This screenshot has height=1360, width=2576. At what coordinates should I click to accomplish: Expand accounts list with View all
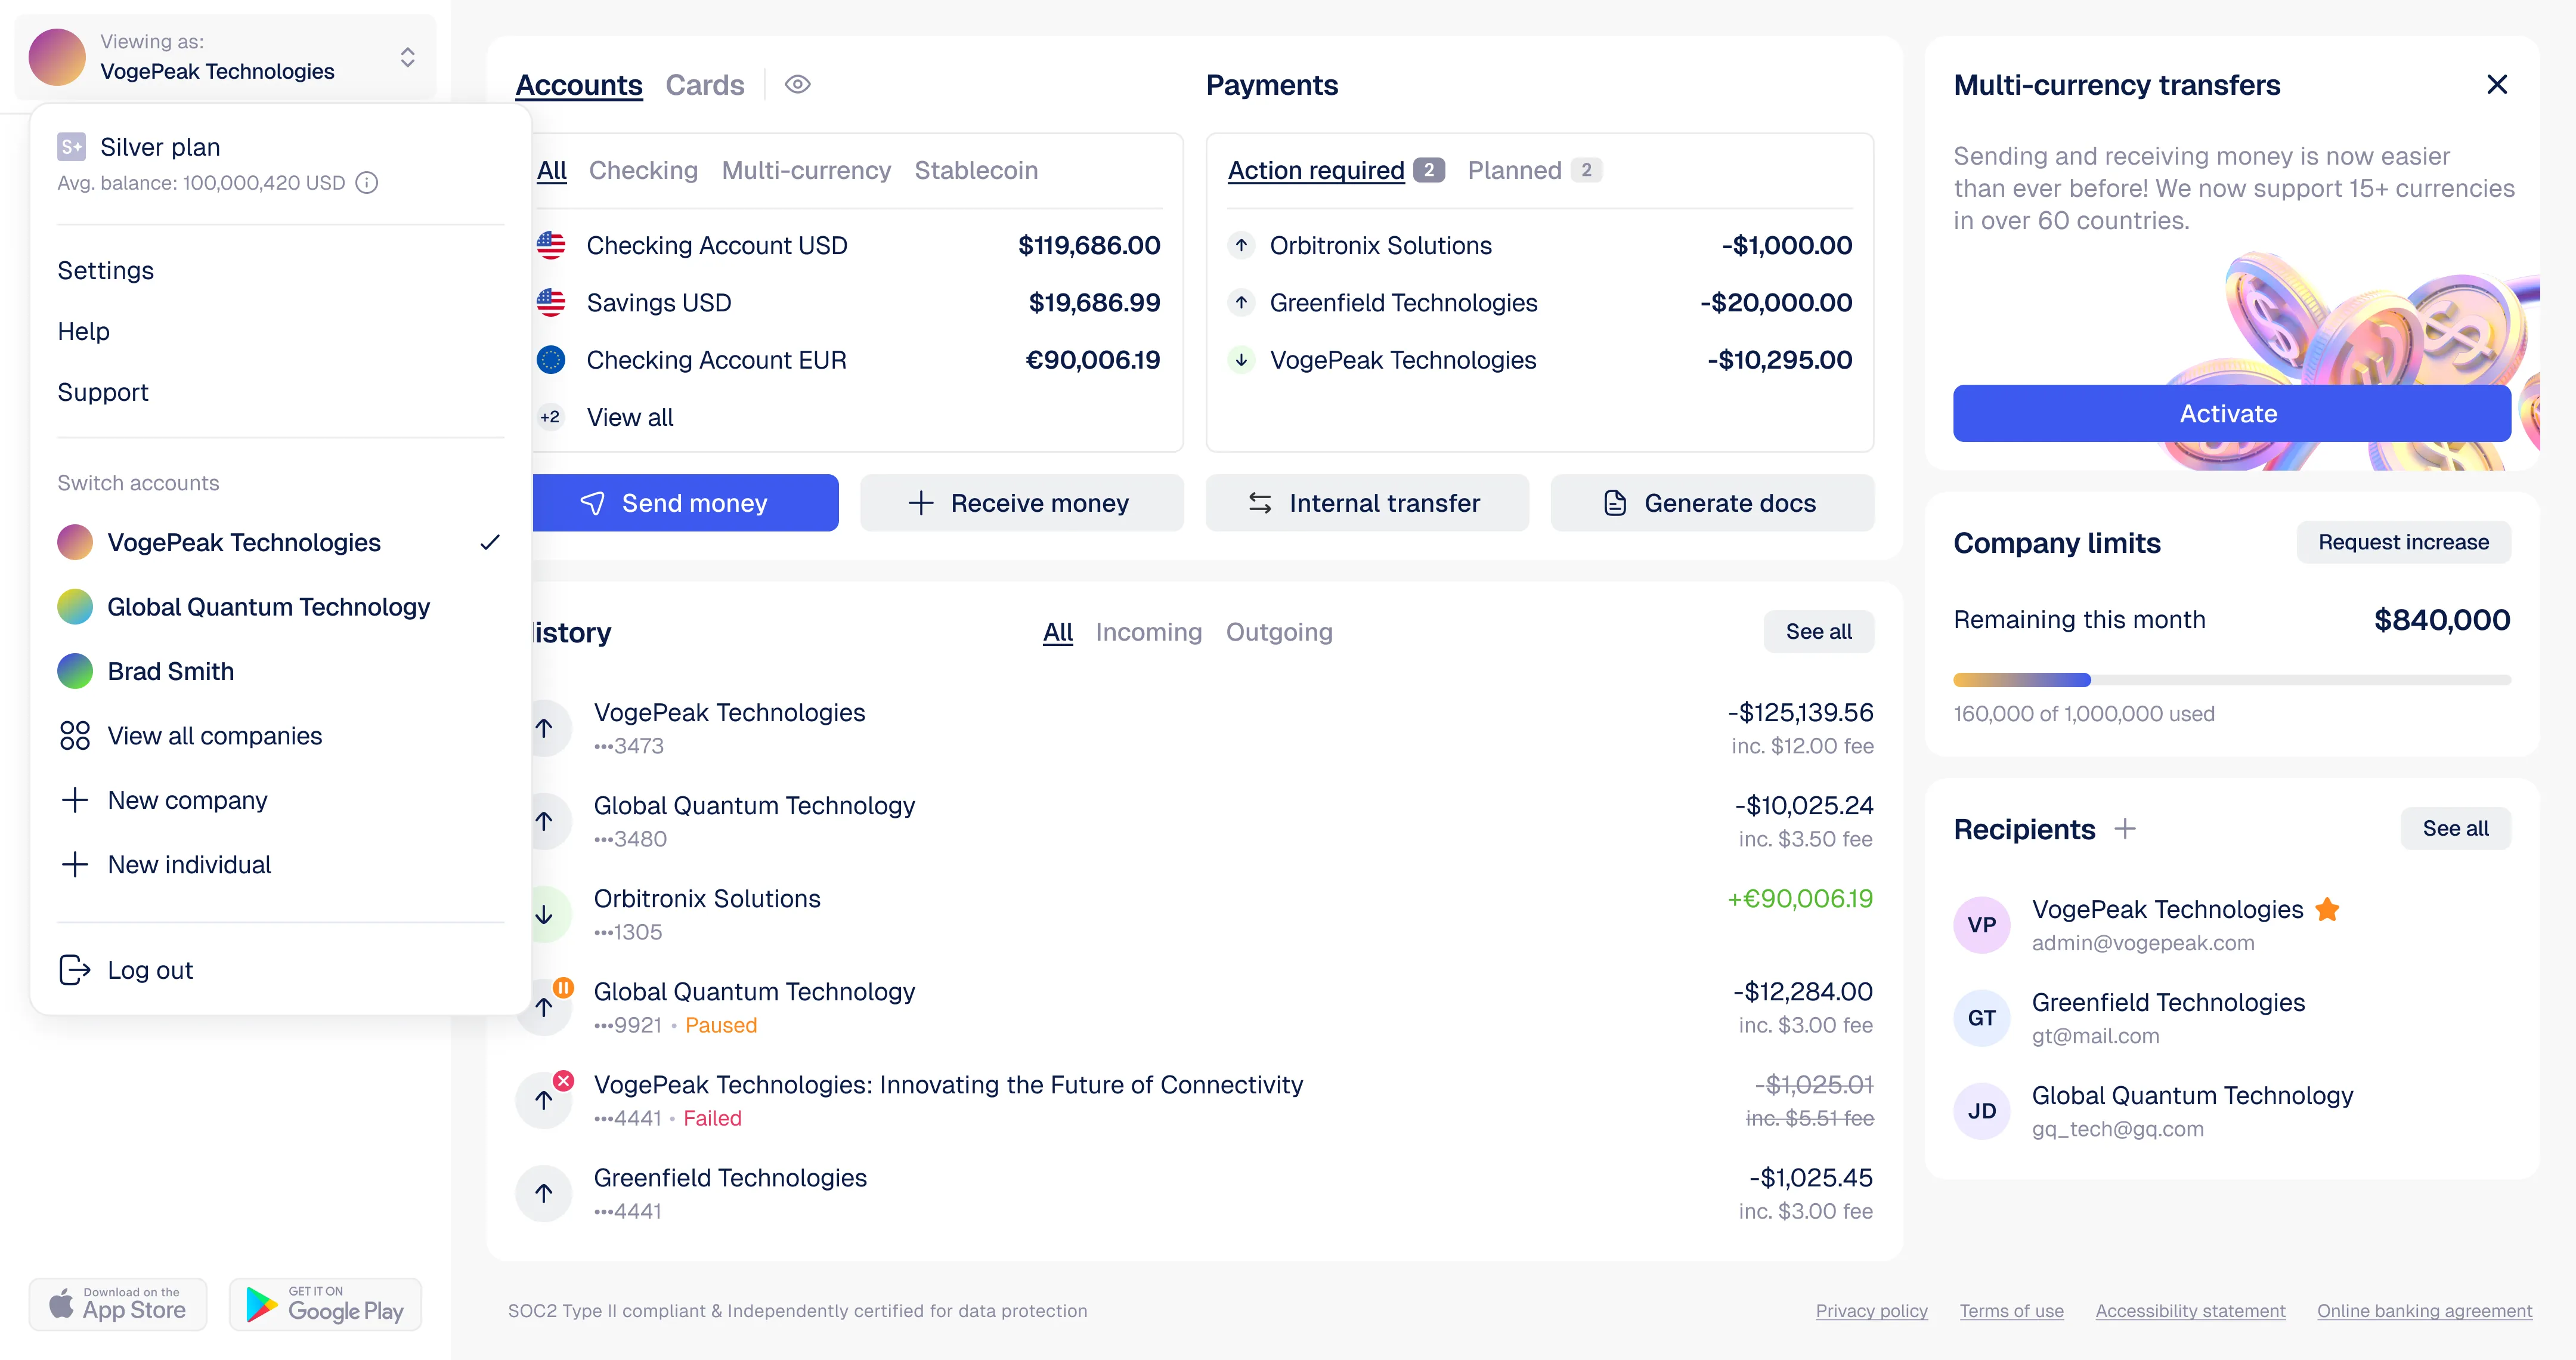630,417
